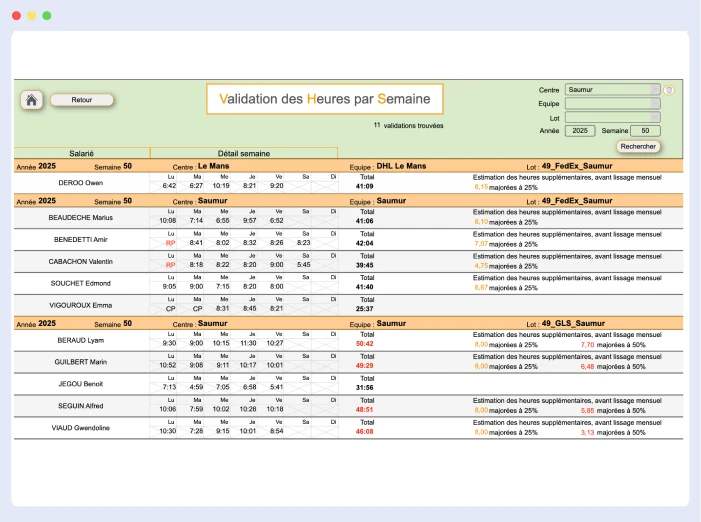Click the Retour button

pyautogui.click(x=82, y=100)
